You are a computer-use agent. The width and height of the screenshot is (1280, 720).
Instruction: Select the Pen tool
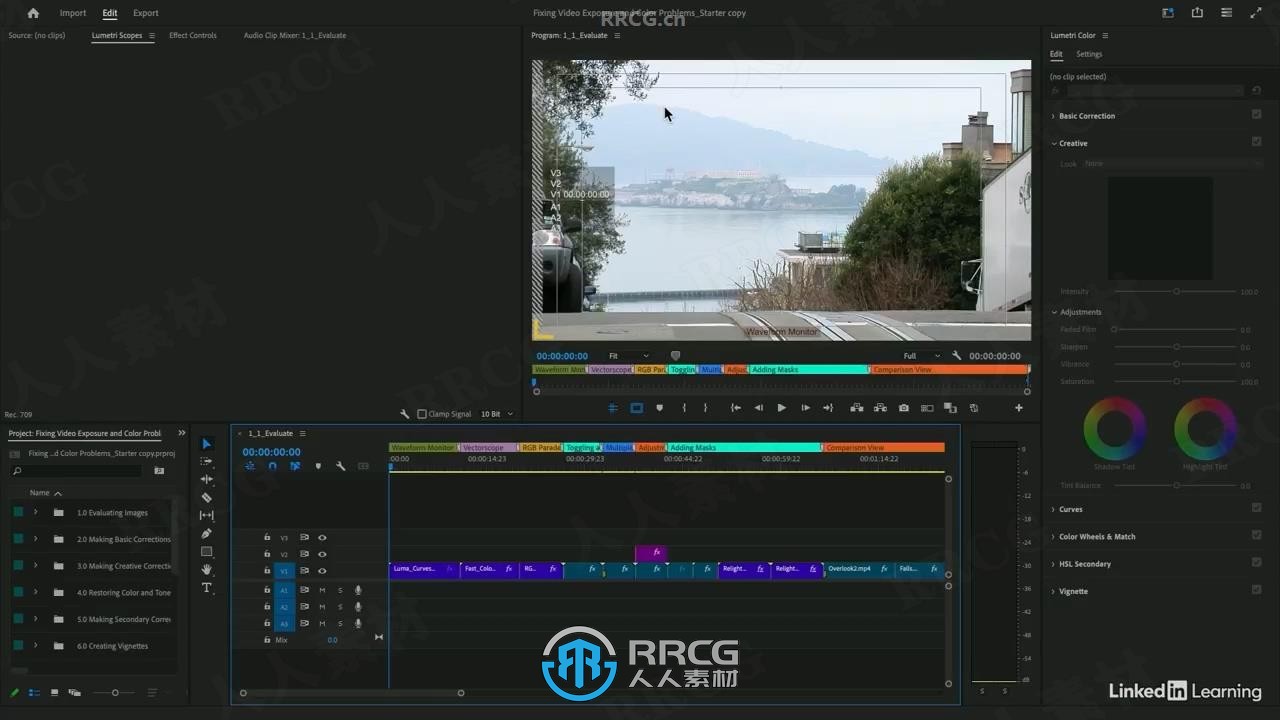point(207,533)
